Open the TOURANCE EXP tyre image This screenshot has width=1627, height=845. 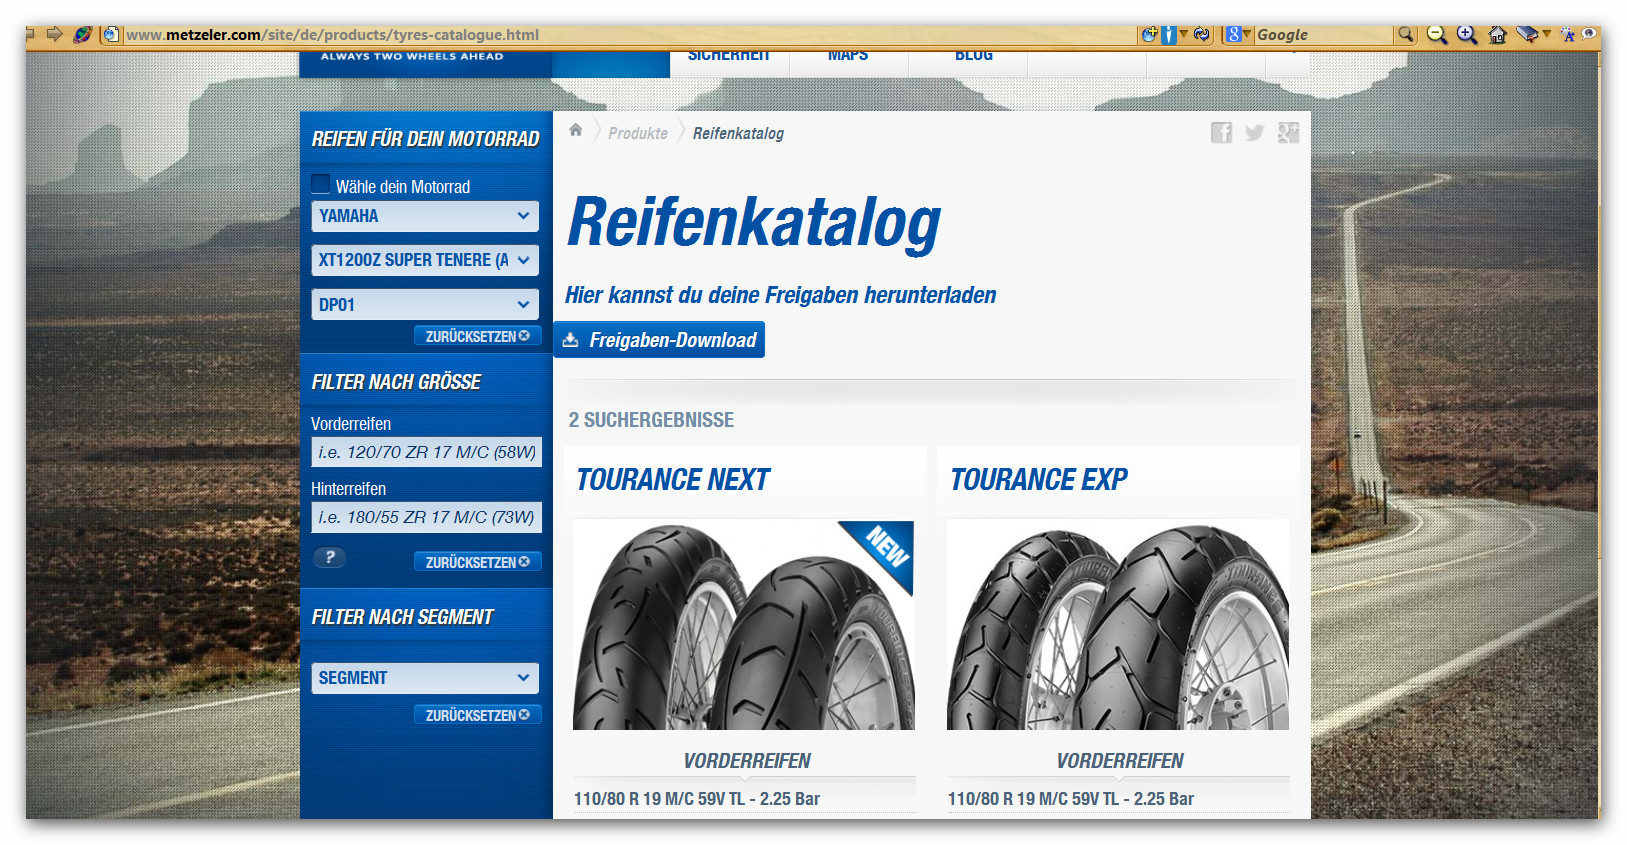click(1117, 625)
